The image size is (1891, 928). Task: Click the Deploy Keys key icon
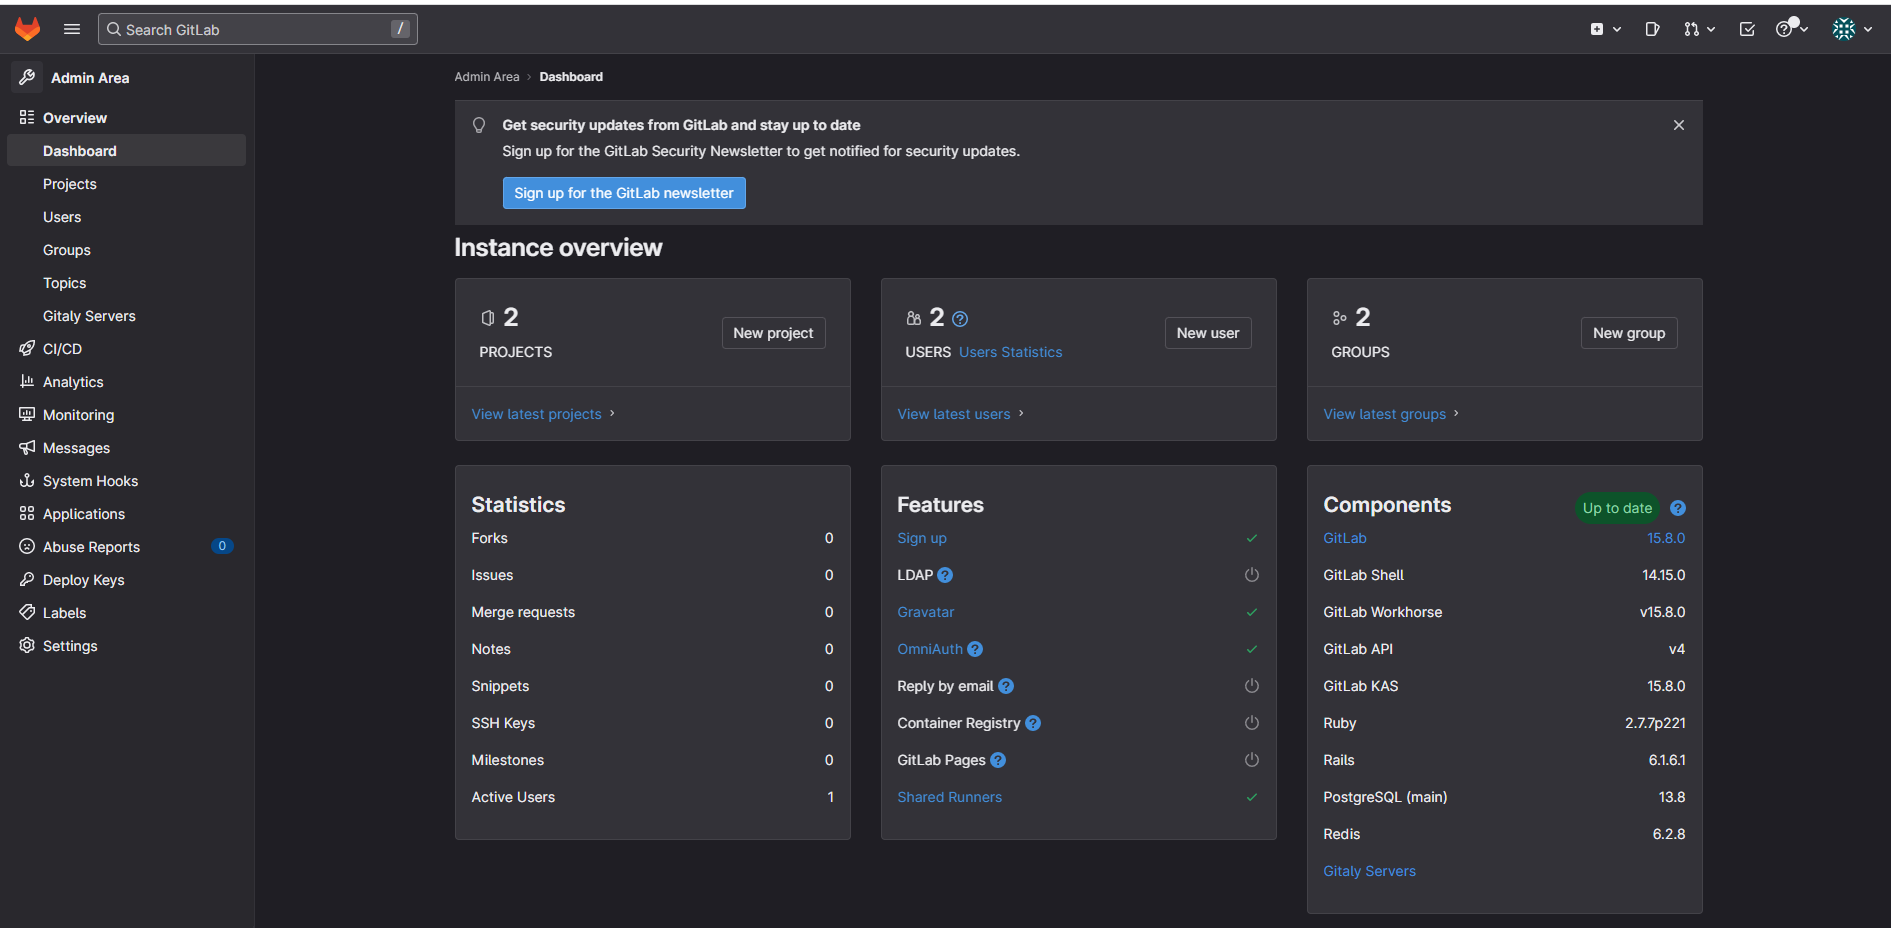tap(27, 579)
